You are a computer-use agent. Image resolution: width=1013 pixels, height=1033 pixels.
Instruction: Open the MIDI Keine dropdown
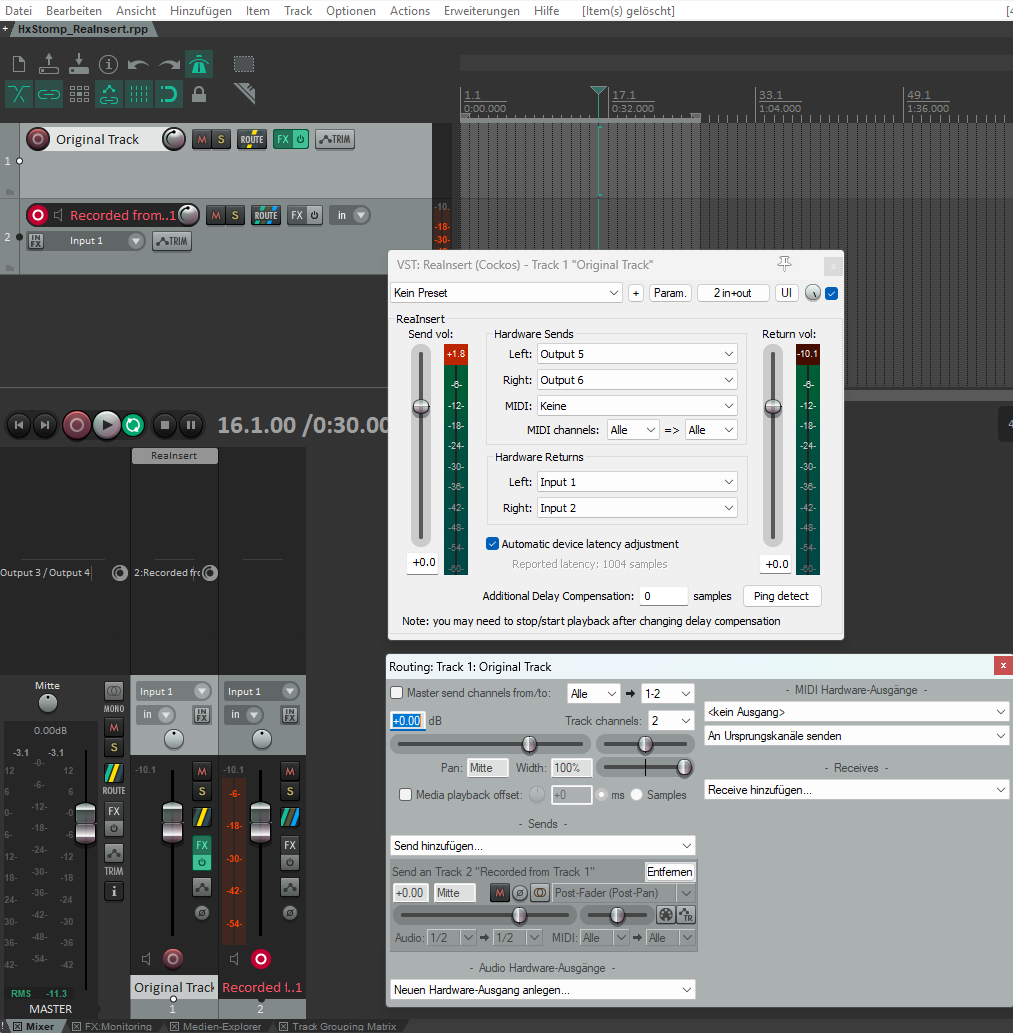(637, 406)
